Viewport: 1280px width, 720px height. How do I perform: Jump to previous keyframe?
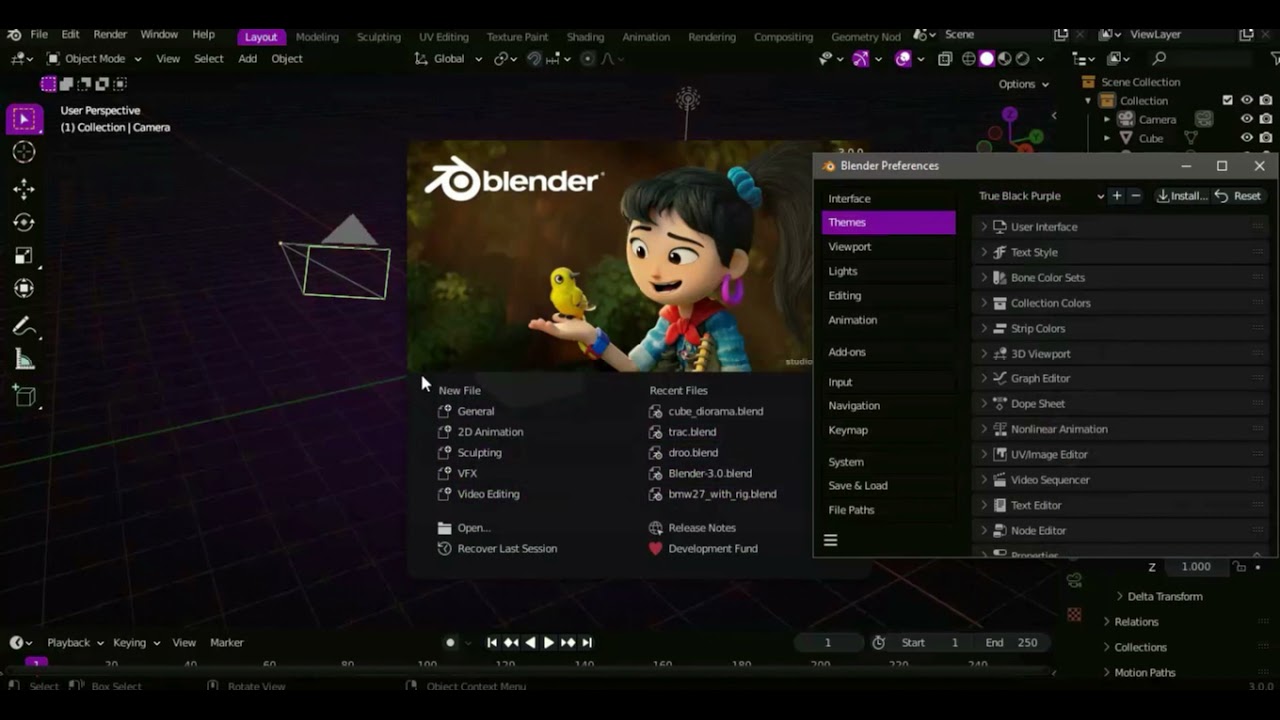[511, 643]
